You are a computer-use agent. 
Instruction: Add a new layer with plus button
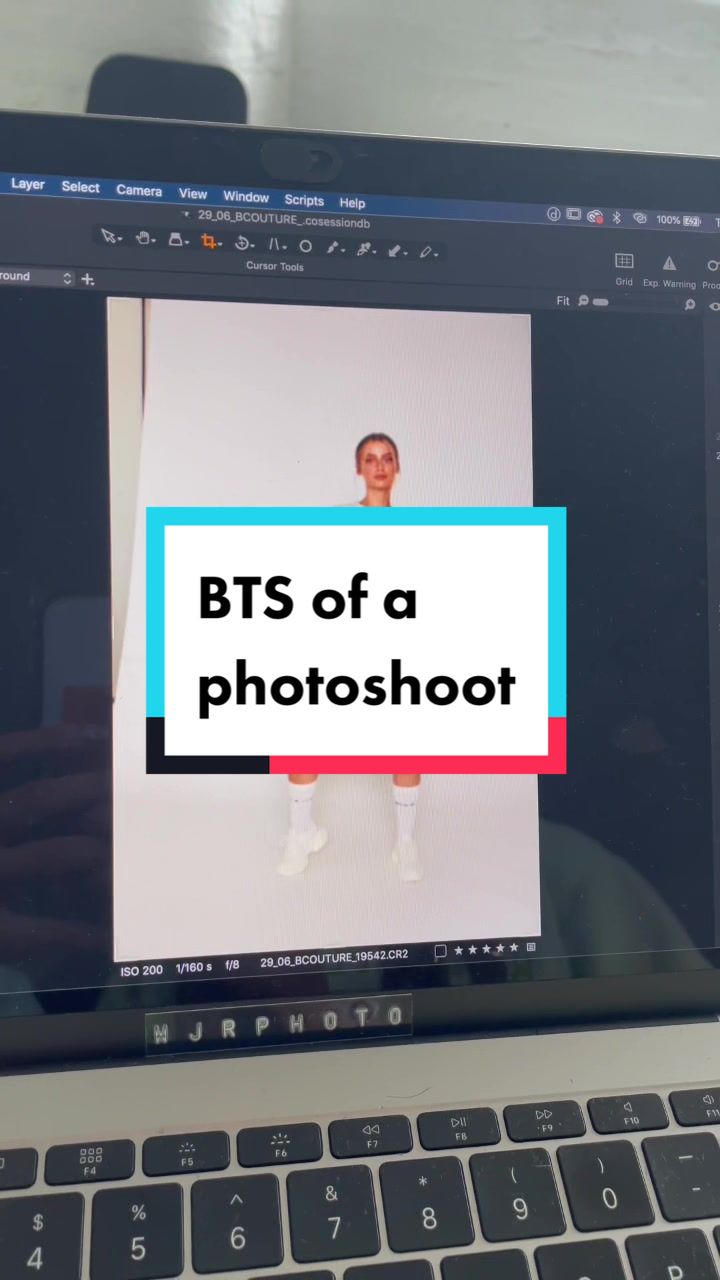(x=88, y=279)
